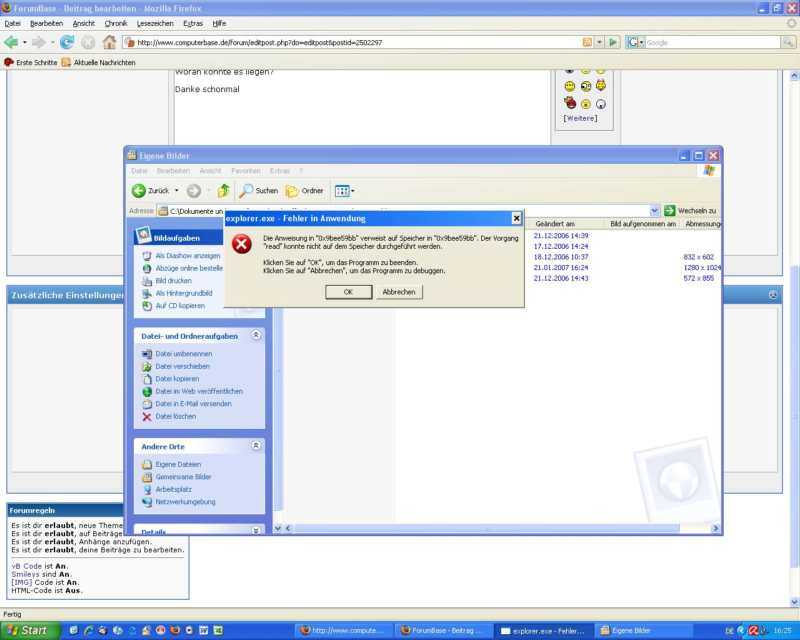This screenshot has height=640, width=800.
Task: Click Firefox stop loading button
Action: 88,42
